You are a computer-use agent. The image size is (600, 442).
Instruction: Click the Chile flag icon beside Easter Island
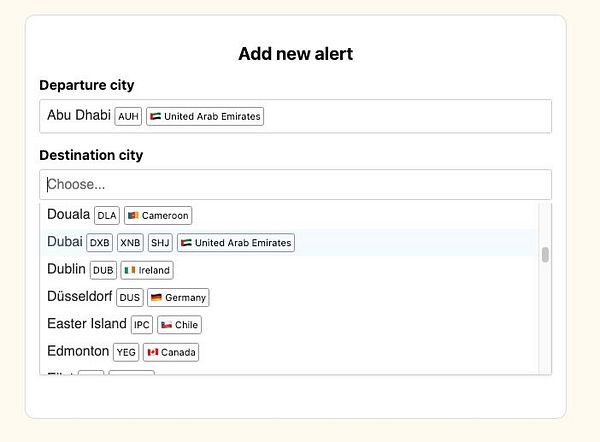click(x=166, y=325)
